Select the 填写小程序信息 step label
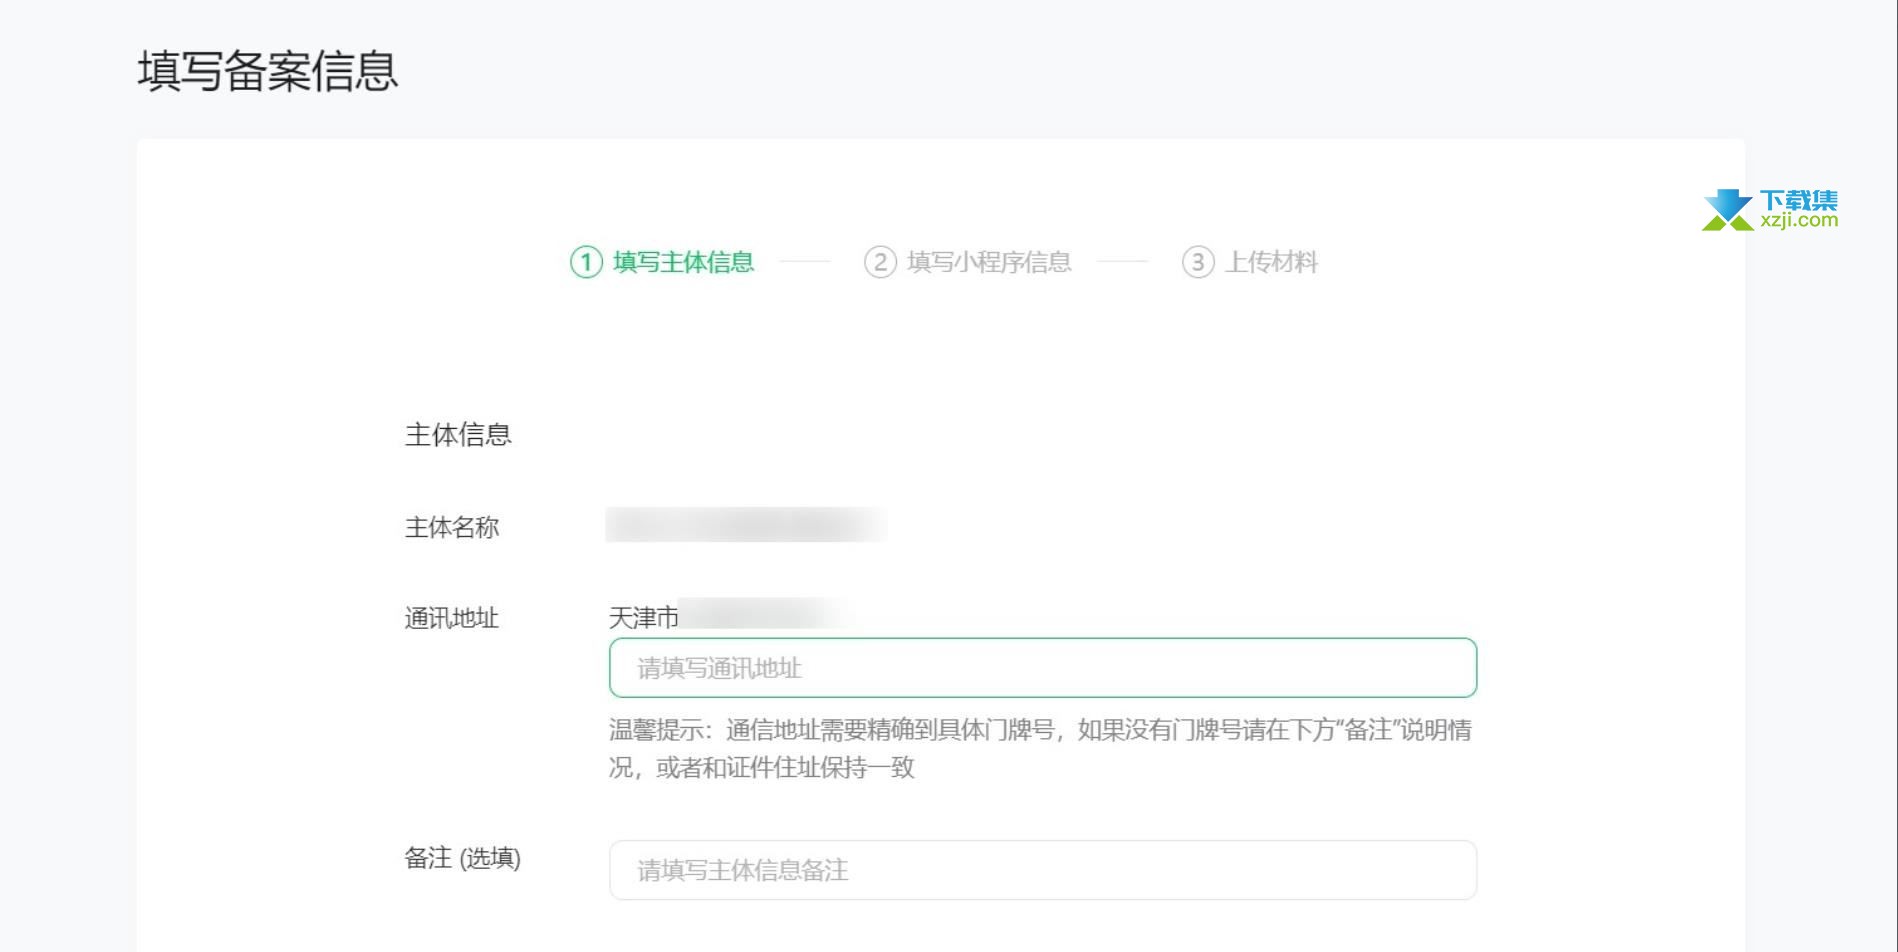Image resolution: width=1898 pixels, height=952 pixels. [989, 262]
